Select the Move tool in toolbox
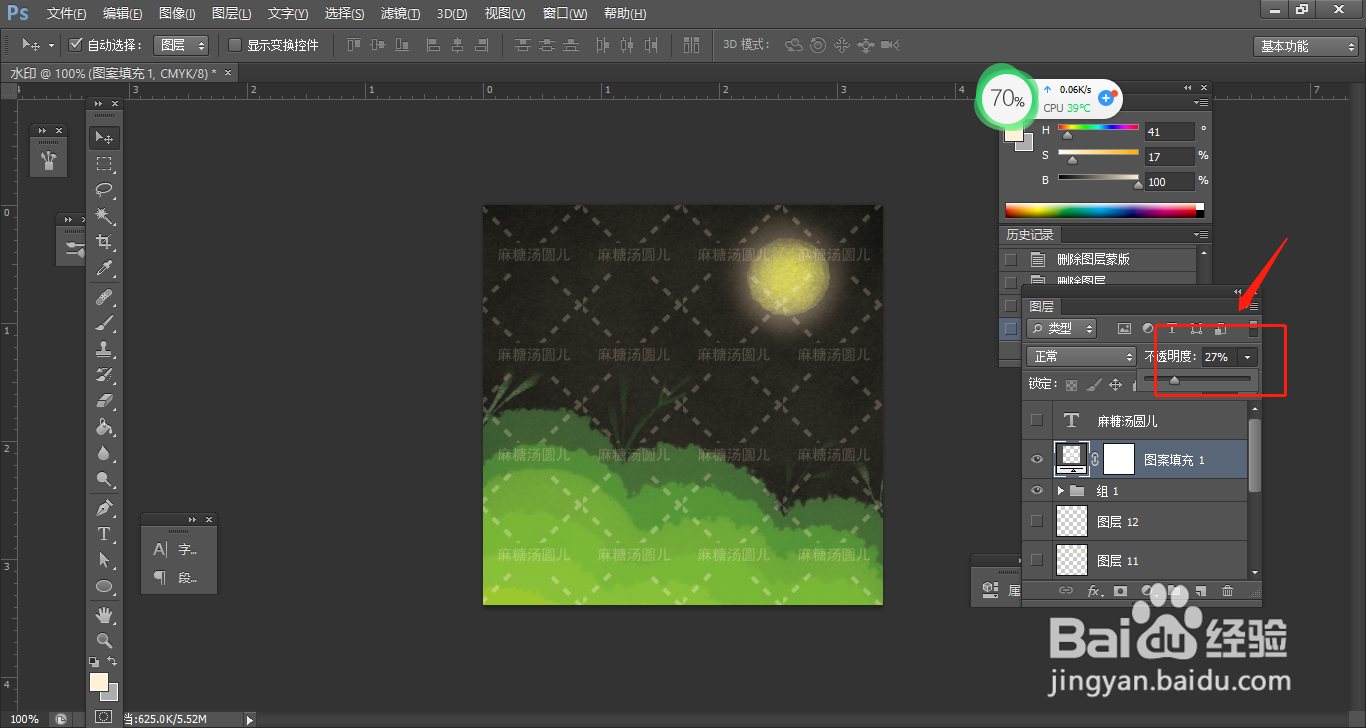The height and width of the screenshot is (728, 1366). (104, 137)
